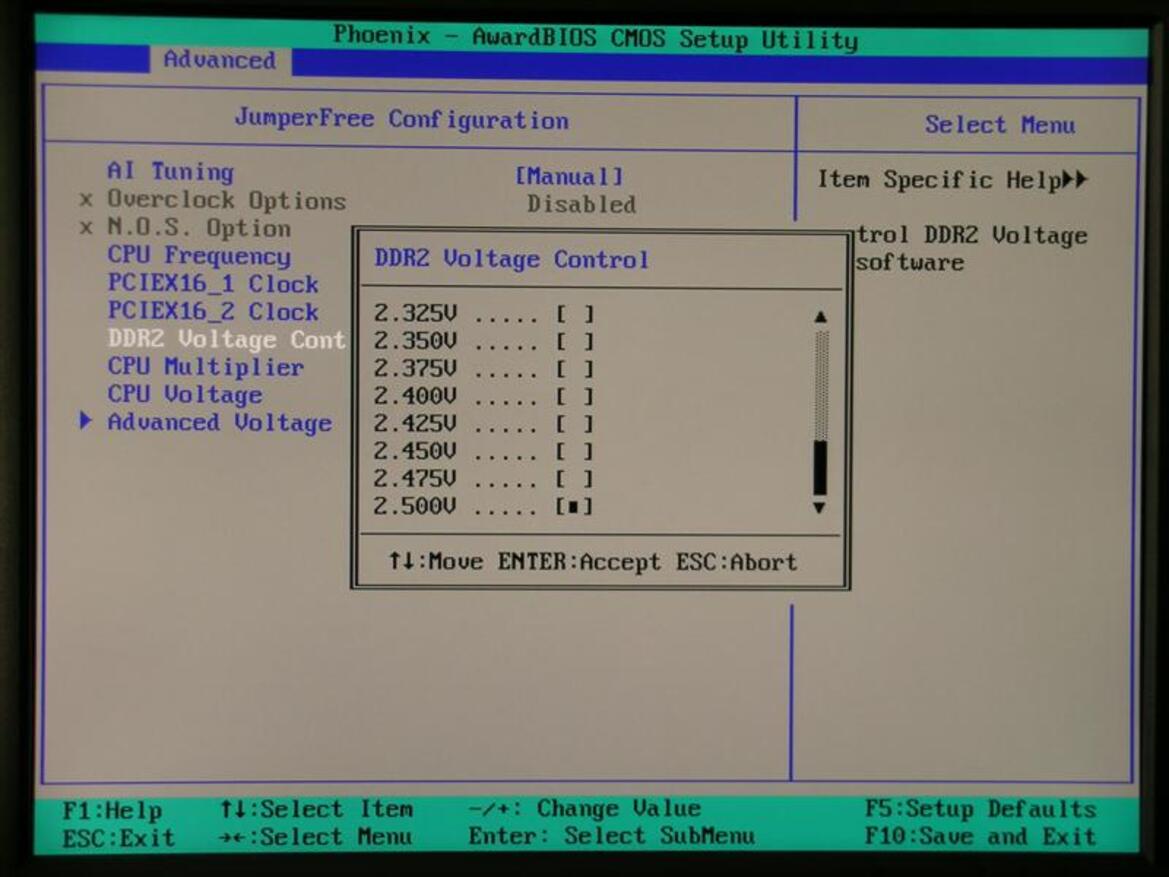Viewport: 1169px width, 877px height.
Task: Open the CPU Voltage setting
Action: [x=185, y=395]
